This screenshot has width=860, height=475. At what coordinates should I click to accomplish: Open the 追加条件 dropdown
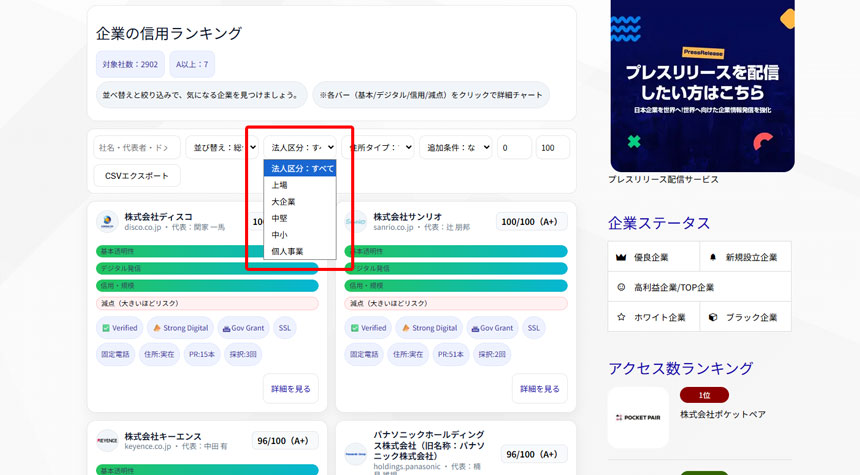pos(456,148)
